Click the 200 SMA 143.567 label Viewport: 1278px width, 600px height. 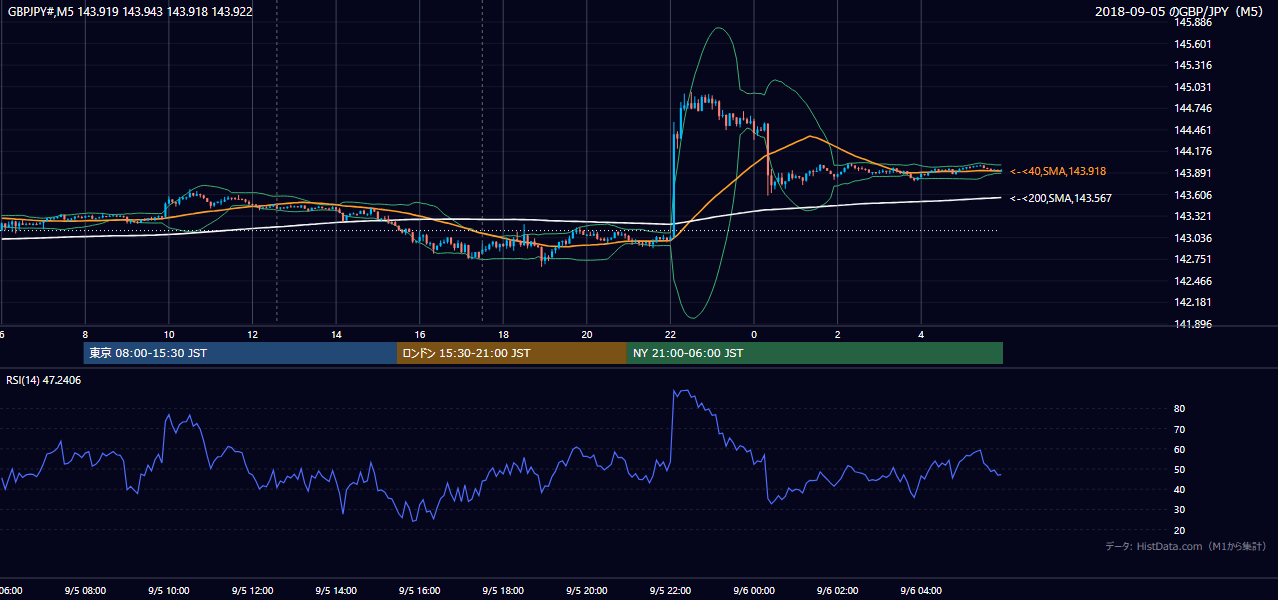[x=1061, y=198]
